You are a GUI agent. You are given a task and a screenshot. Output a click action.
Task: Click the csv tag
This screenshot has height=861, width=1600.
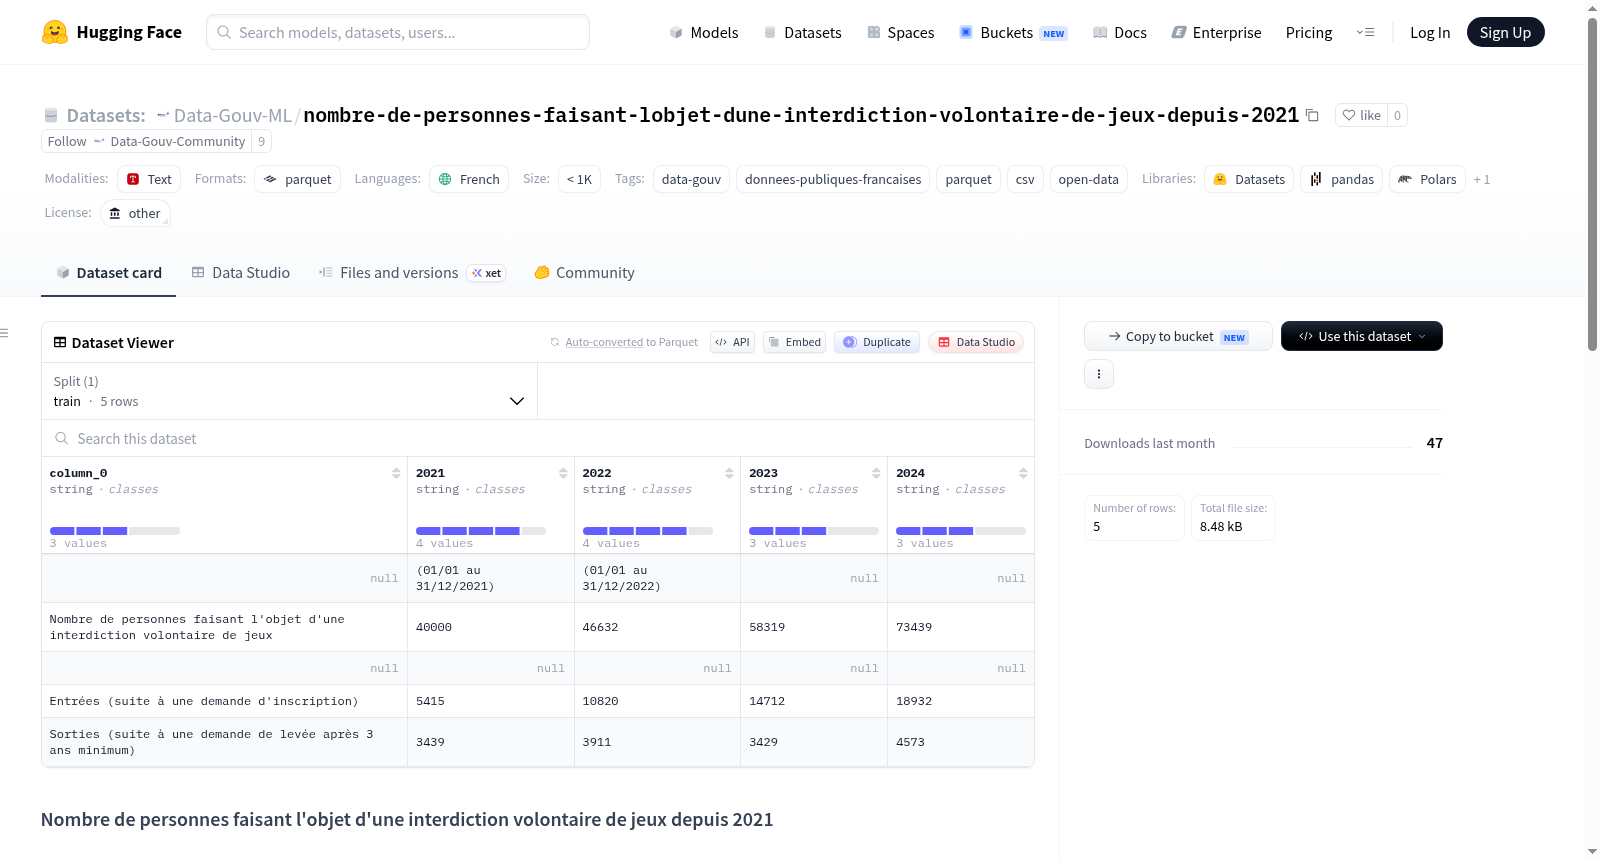click(x=1025, y=179)
